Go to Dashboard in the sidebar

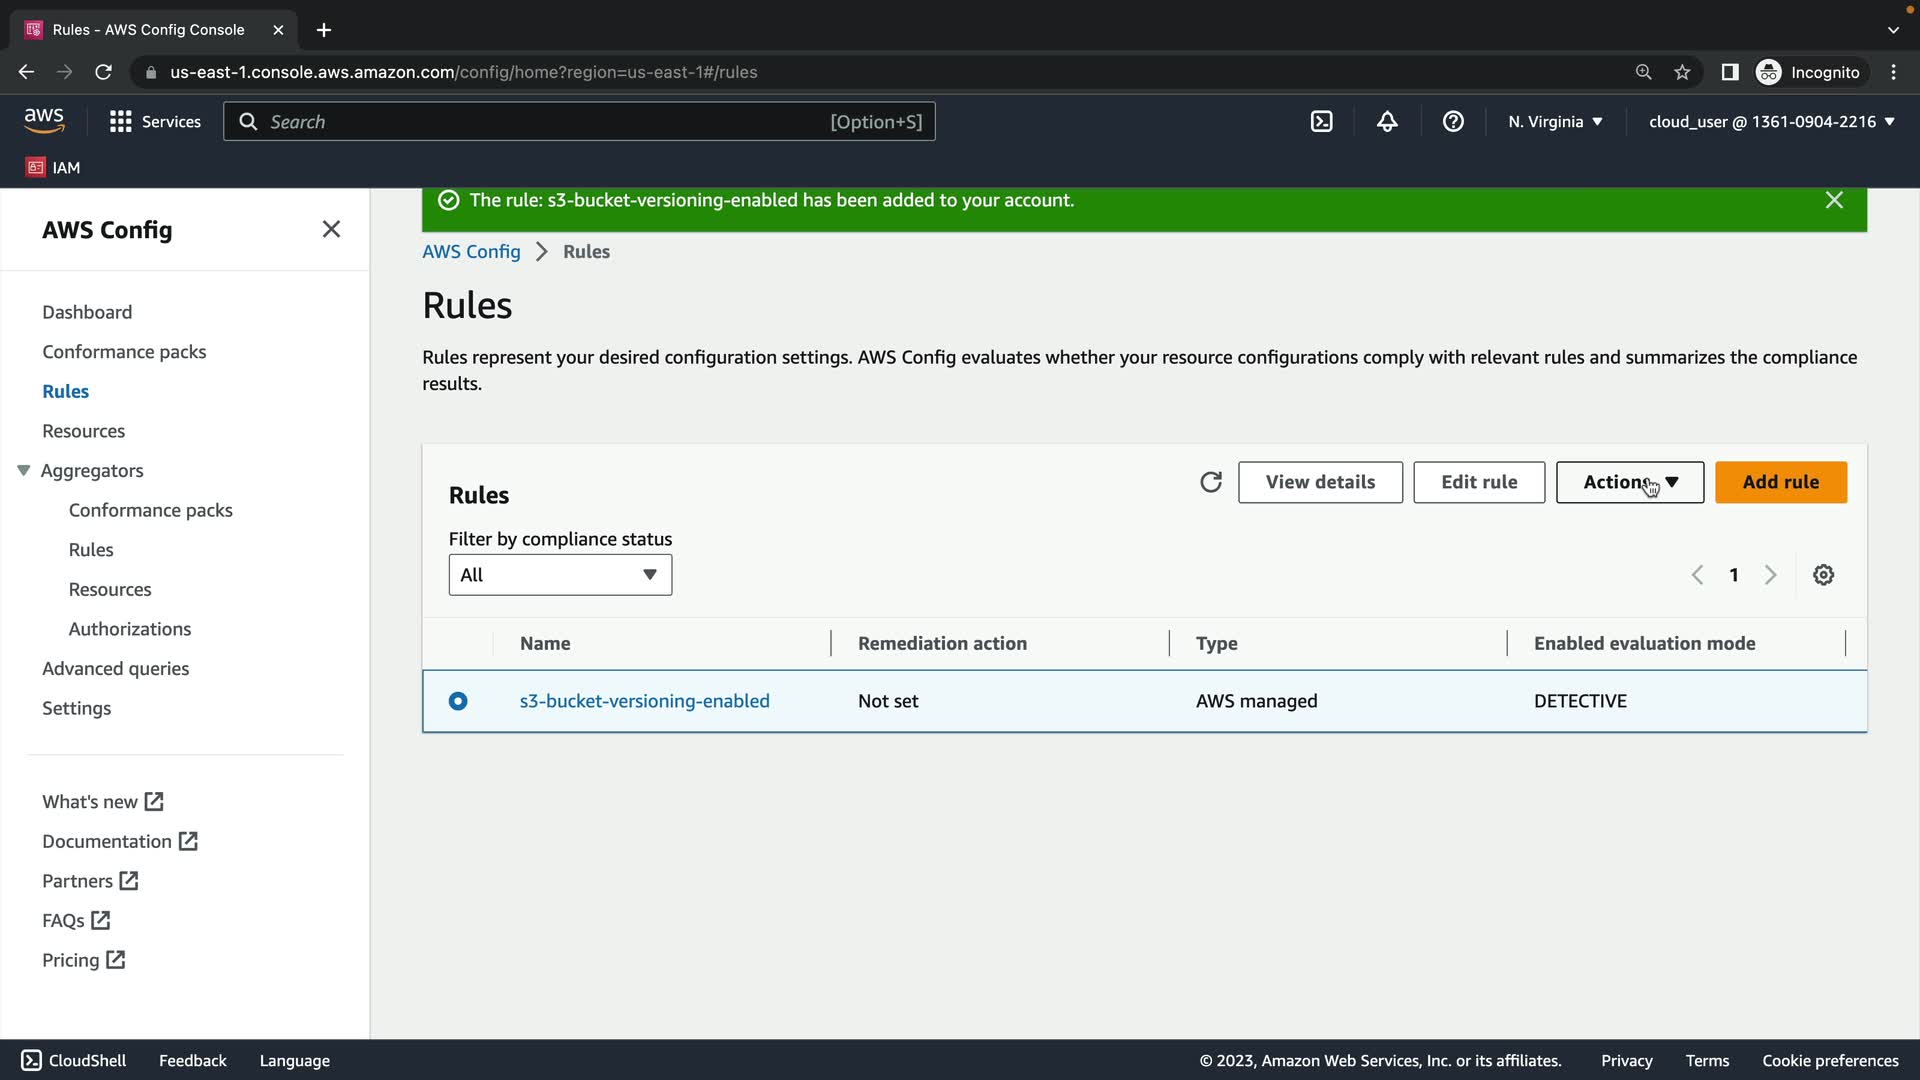pos(87,312)
